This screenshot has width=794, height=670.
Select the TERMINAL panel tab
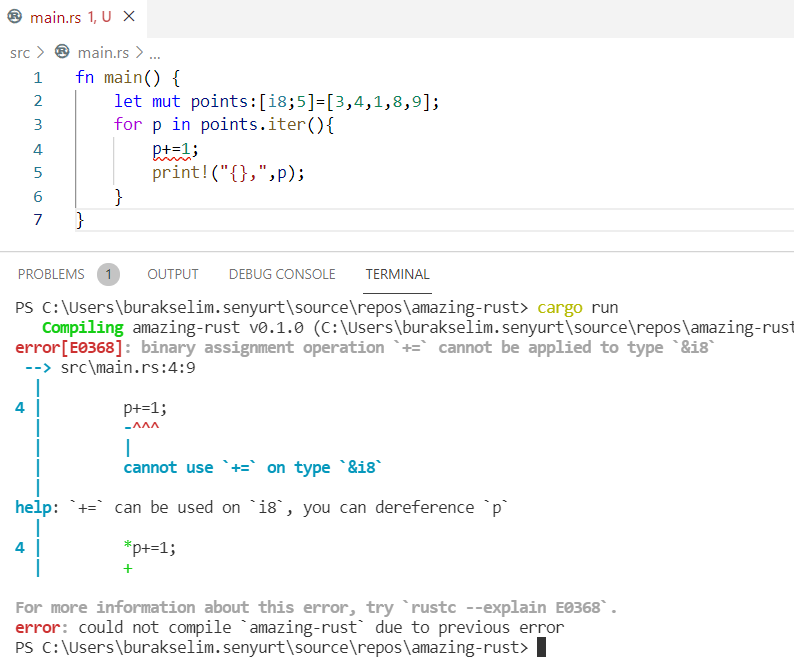(x=397, y=274)
